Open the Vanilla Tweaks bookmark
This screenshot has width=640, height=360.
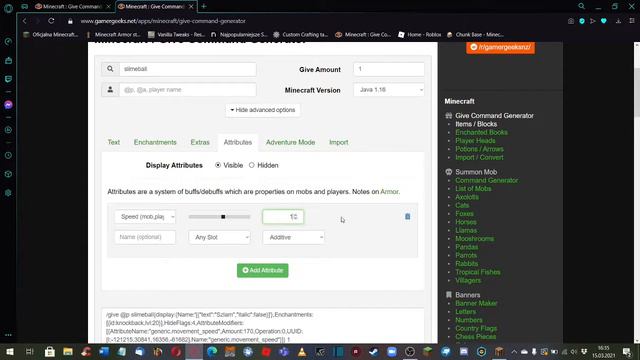point(176,35)
